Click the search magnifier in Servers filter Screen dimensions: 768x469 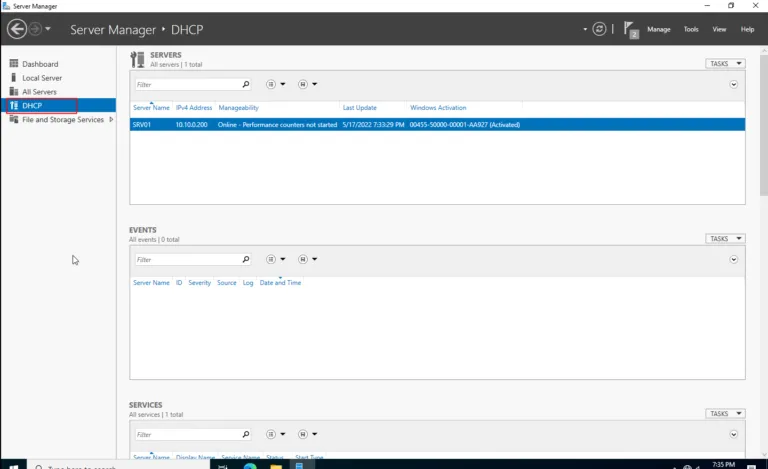point(246,84)
